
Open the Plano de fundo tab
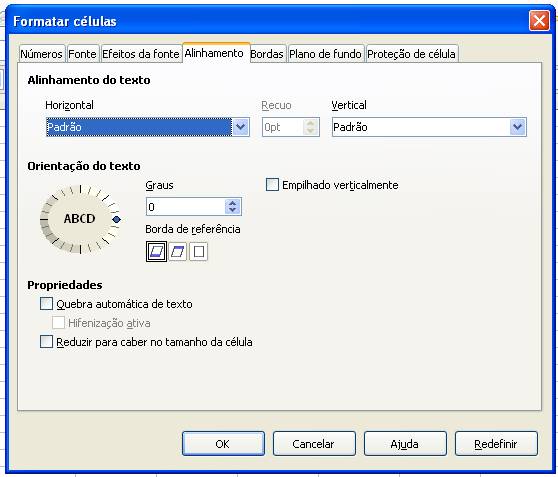325,54
